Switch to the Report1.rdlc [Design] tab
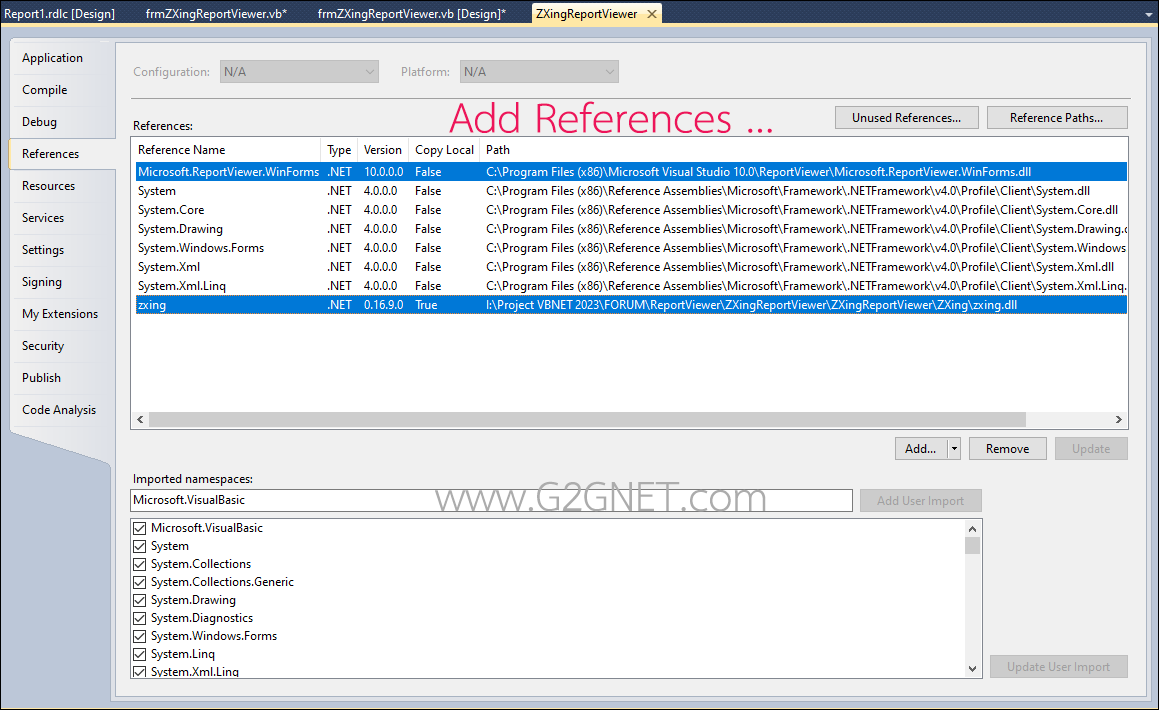Image resolution: width=1159 pixels, height=710 pixels. (60, 14)
